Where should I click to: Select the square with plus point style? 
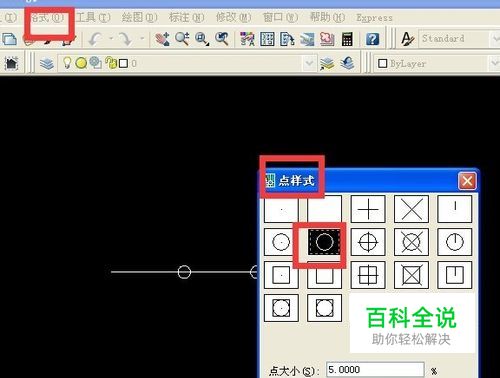point(368,275)
